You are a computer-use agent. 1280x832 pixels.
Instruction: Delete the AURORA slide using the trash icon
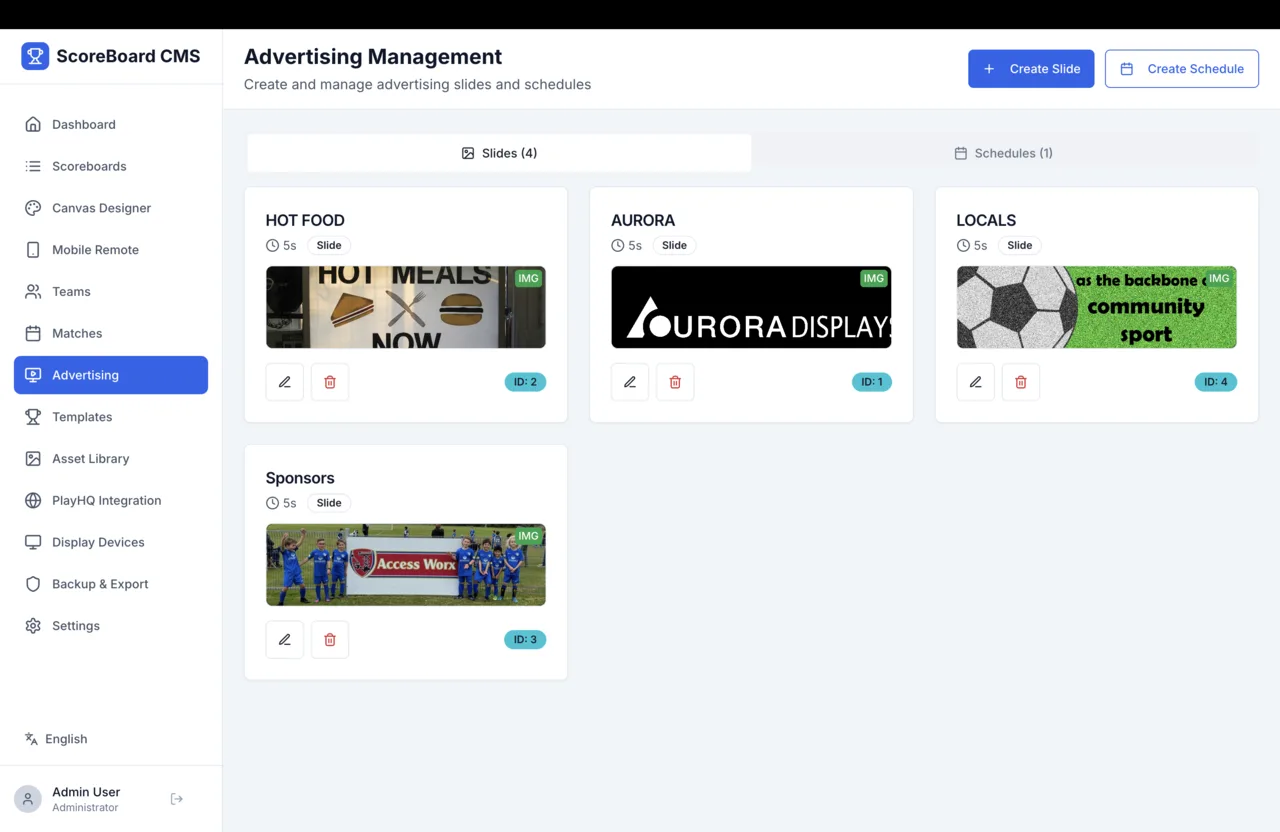(x=674, y=381)
